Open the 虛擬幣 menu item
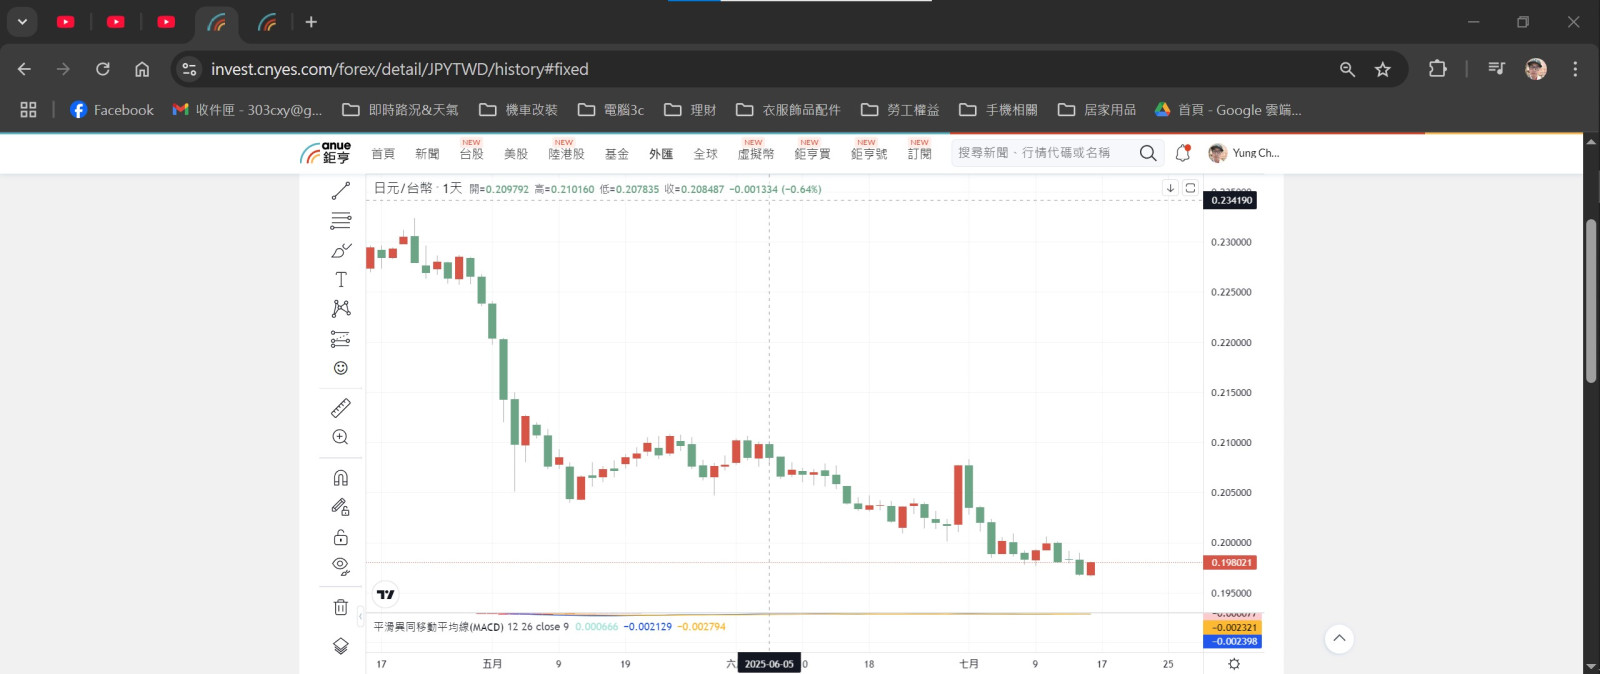This screenshot has width=1600, height=674. click(x=756, y=154)
